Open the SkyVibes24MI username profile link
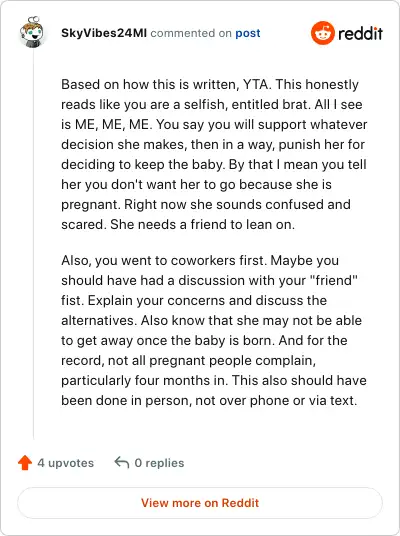 click(104, 33)
